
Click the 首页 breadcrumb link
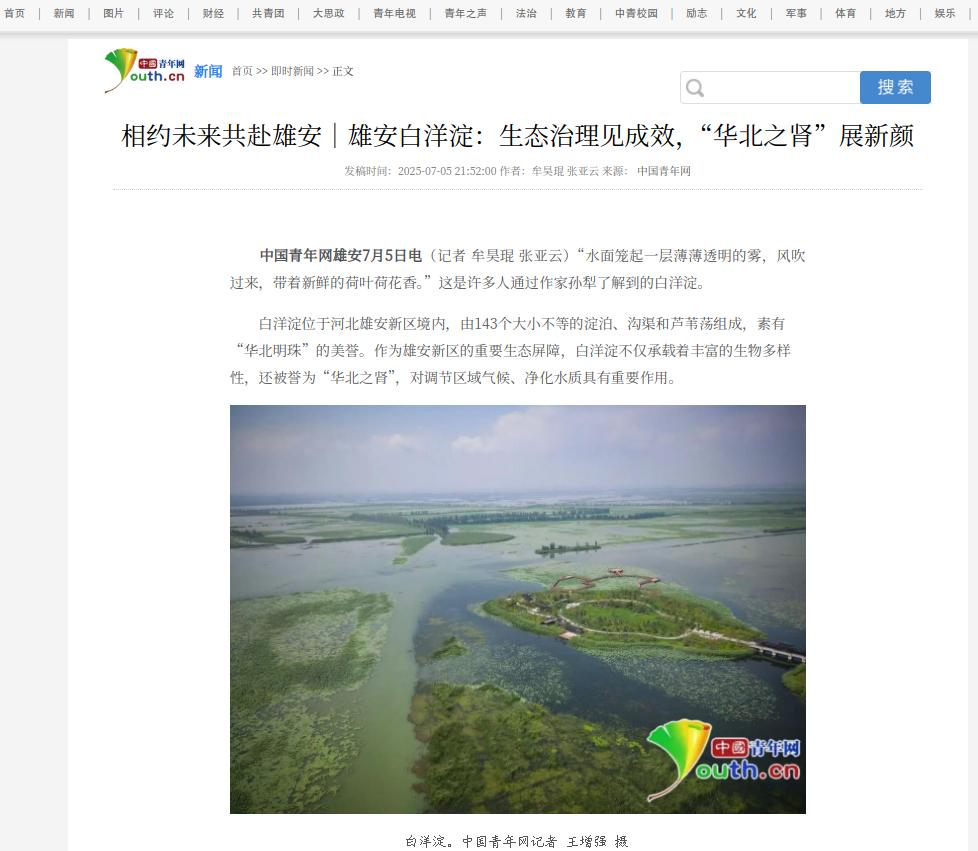pos(242,71)
